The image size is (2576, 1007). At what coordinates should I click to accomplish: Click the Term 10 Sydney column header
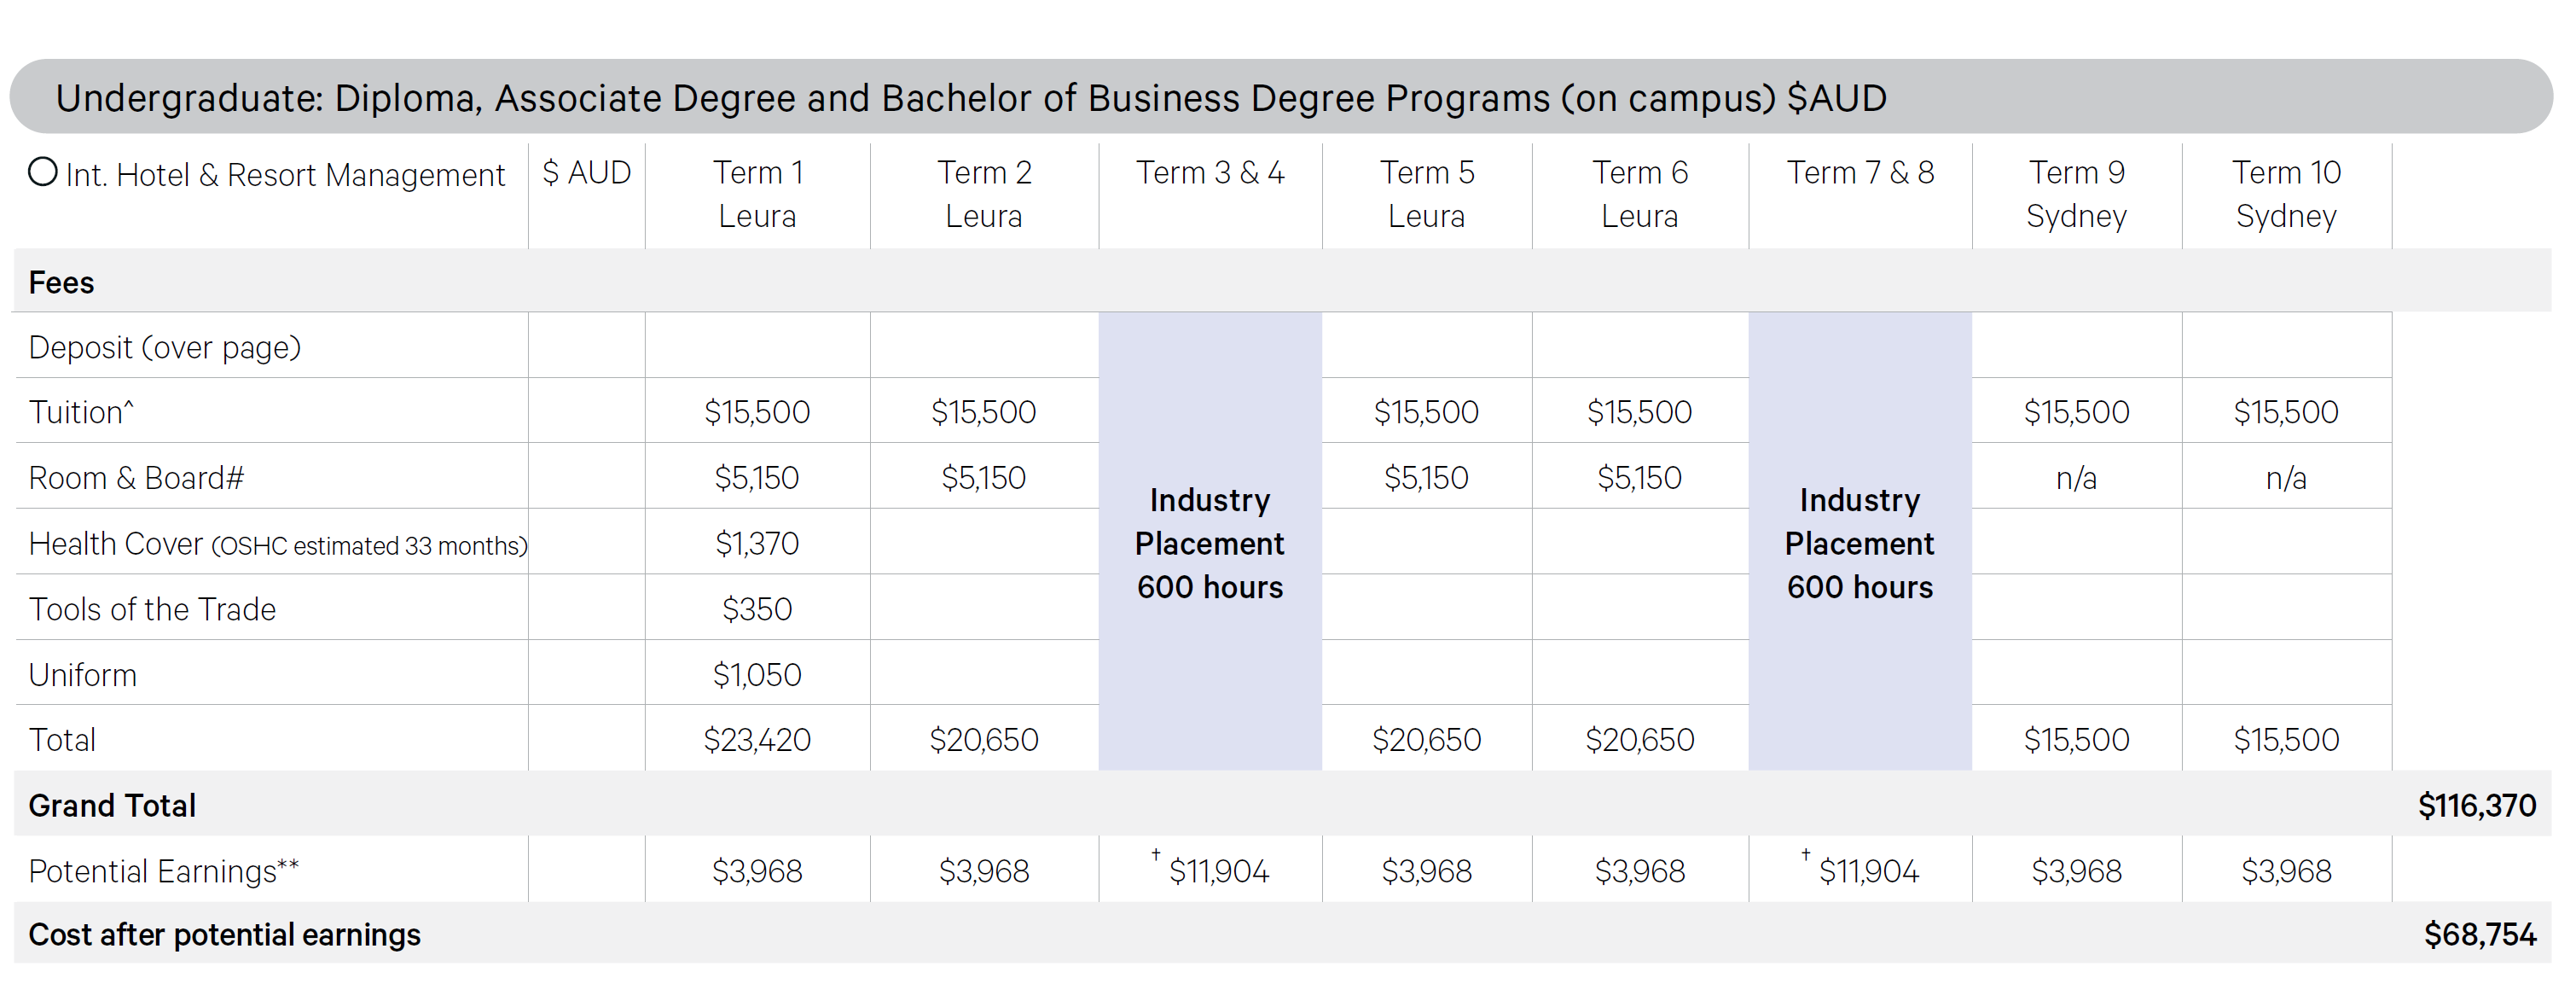(x=2286, y=194)
